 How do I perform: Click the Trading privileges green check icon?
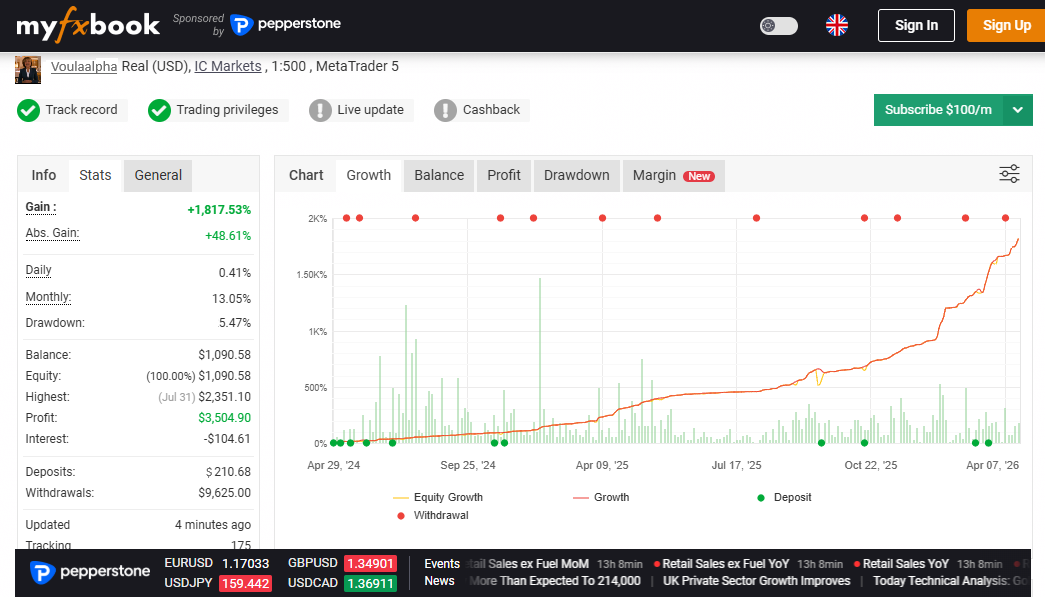click(159, 111)
